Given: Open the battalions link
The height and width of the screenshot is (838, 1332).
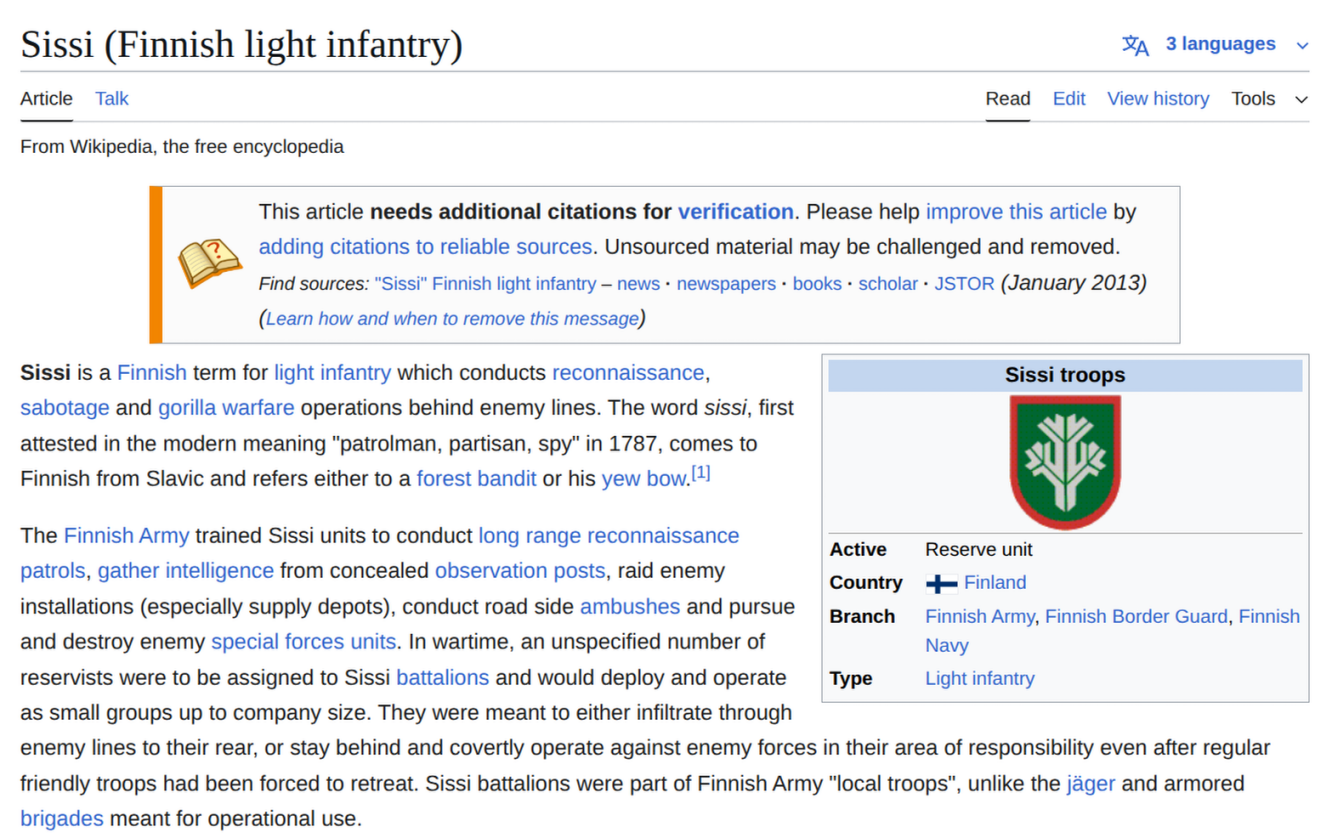Looking at the screenshot, I should pyautogui.click(x=443, y=678).
